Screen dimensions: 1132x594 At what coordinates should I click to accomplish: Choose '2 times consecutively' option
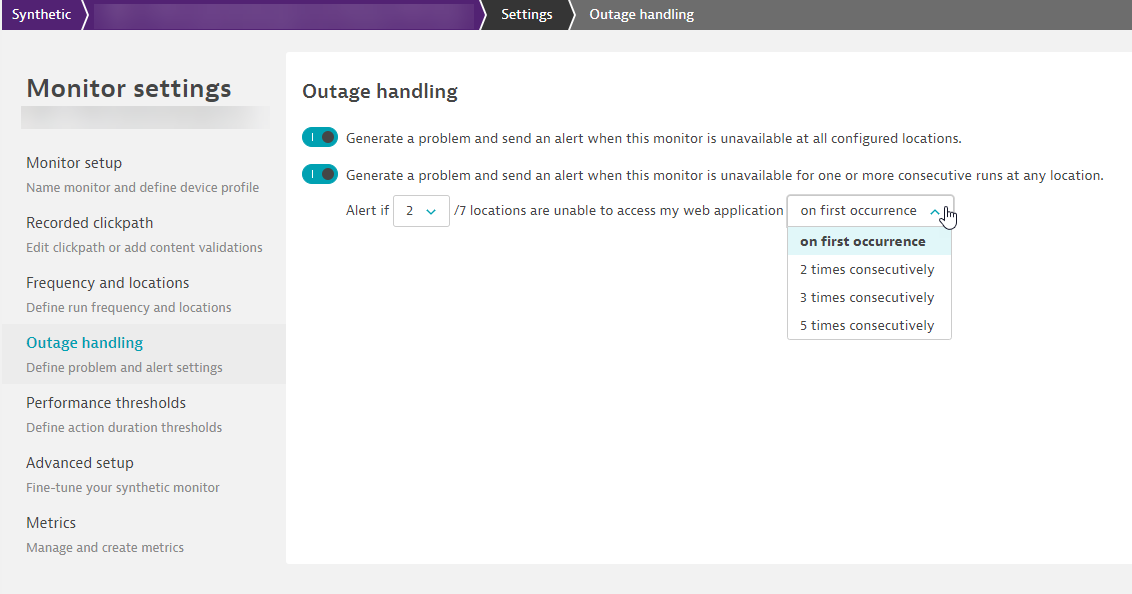(x=868, y=269)
